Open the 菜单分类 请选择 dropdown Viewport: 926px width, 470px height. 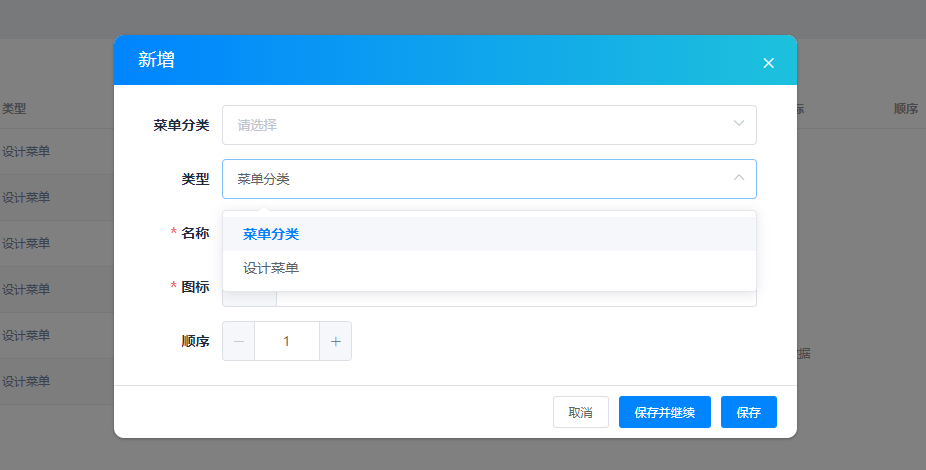489,125
